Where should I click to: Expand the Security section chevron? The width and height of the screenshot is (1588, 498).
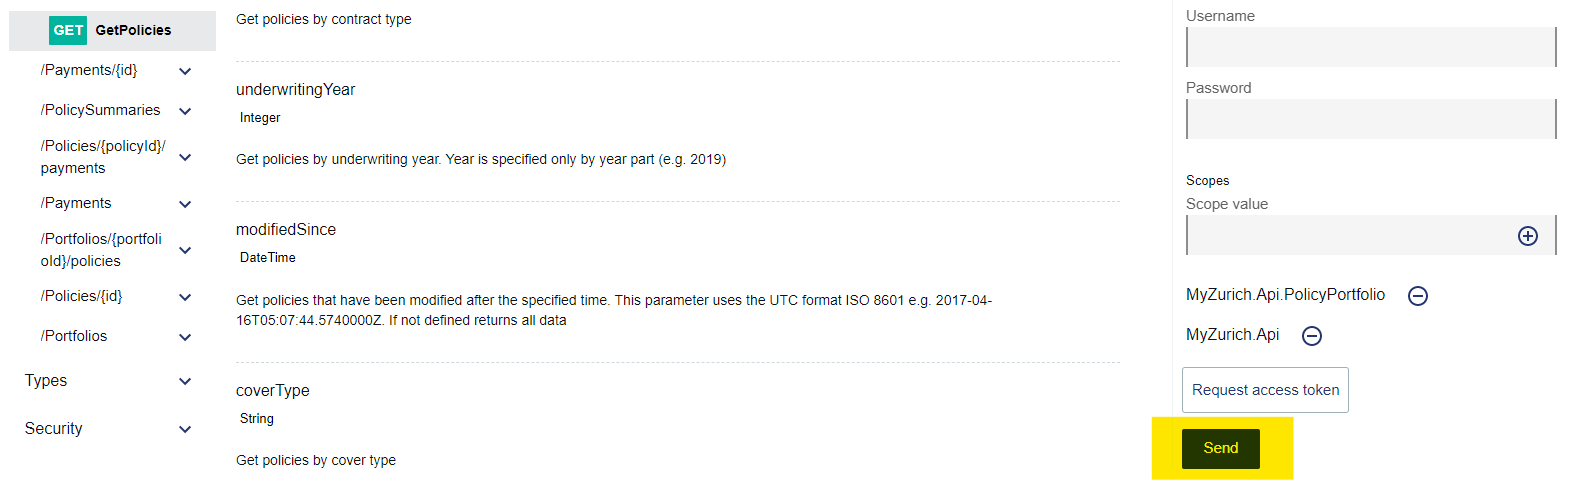click(185, 429)
